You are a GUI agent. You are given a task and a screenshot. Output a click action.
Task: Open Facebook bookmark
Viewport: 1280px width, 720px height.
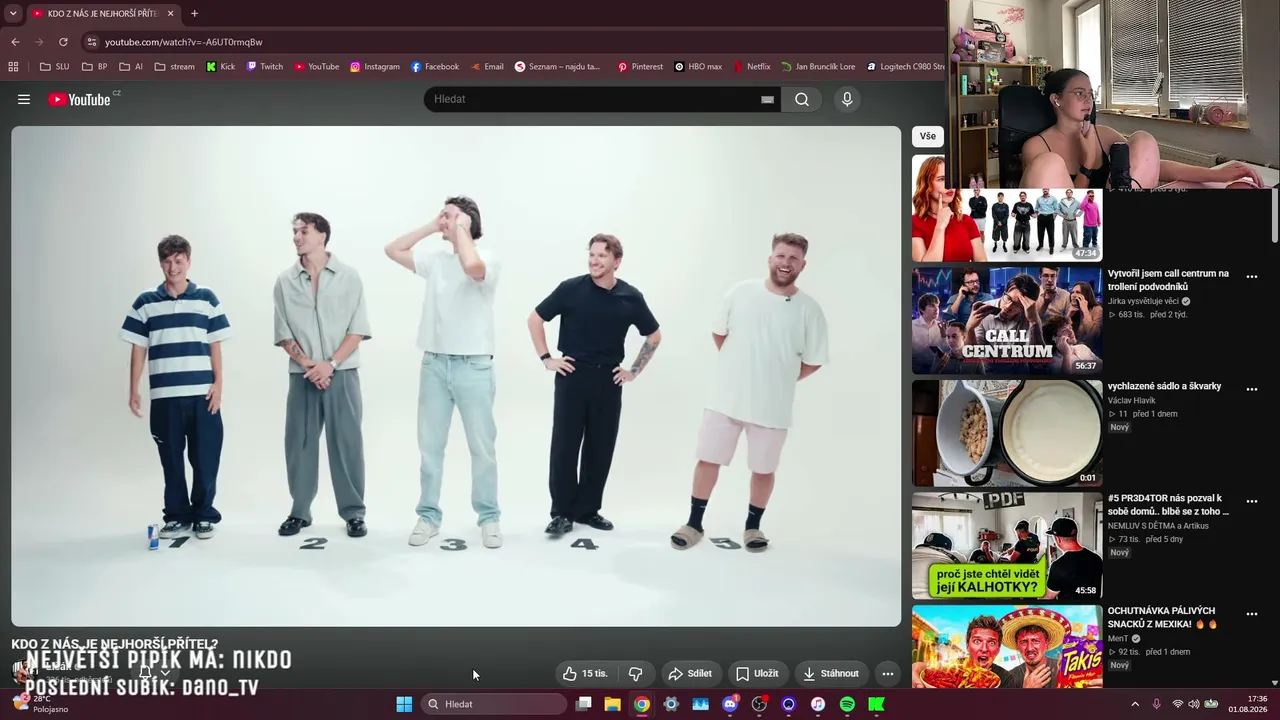(435, 67)
